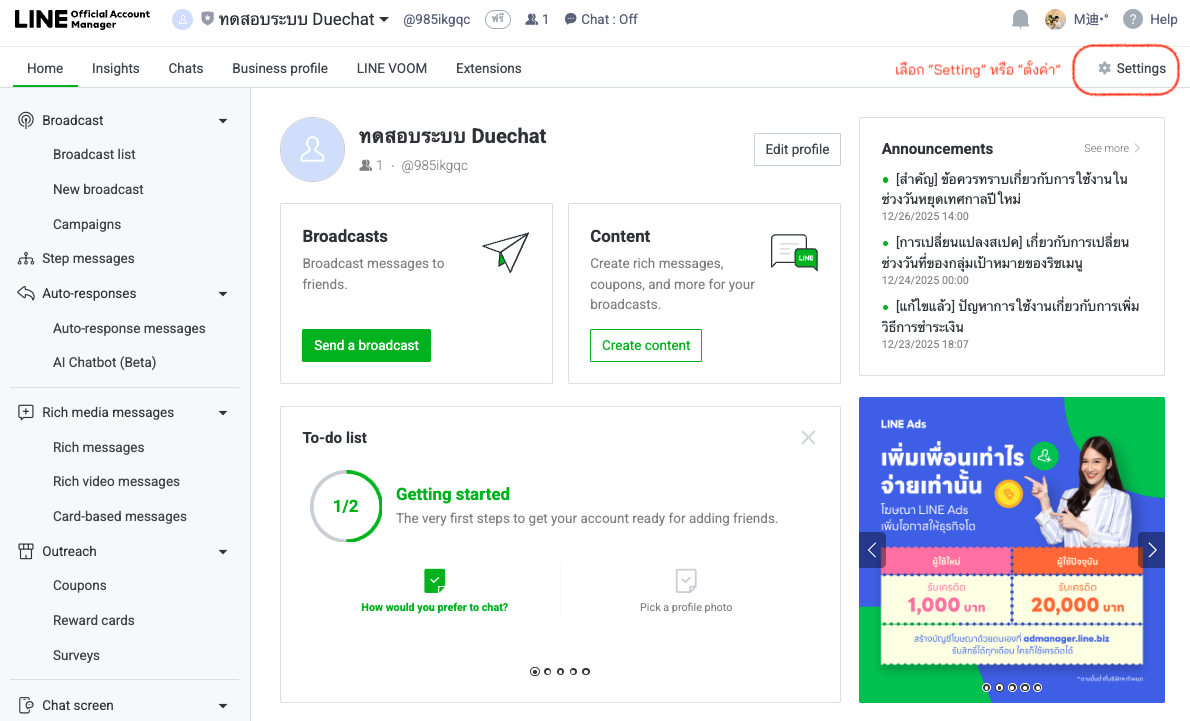Viewport: 1190px width, 721px height.
Task: Click the user profile avatar in header
Action: [1055, 20]
